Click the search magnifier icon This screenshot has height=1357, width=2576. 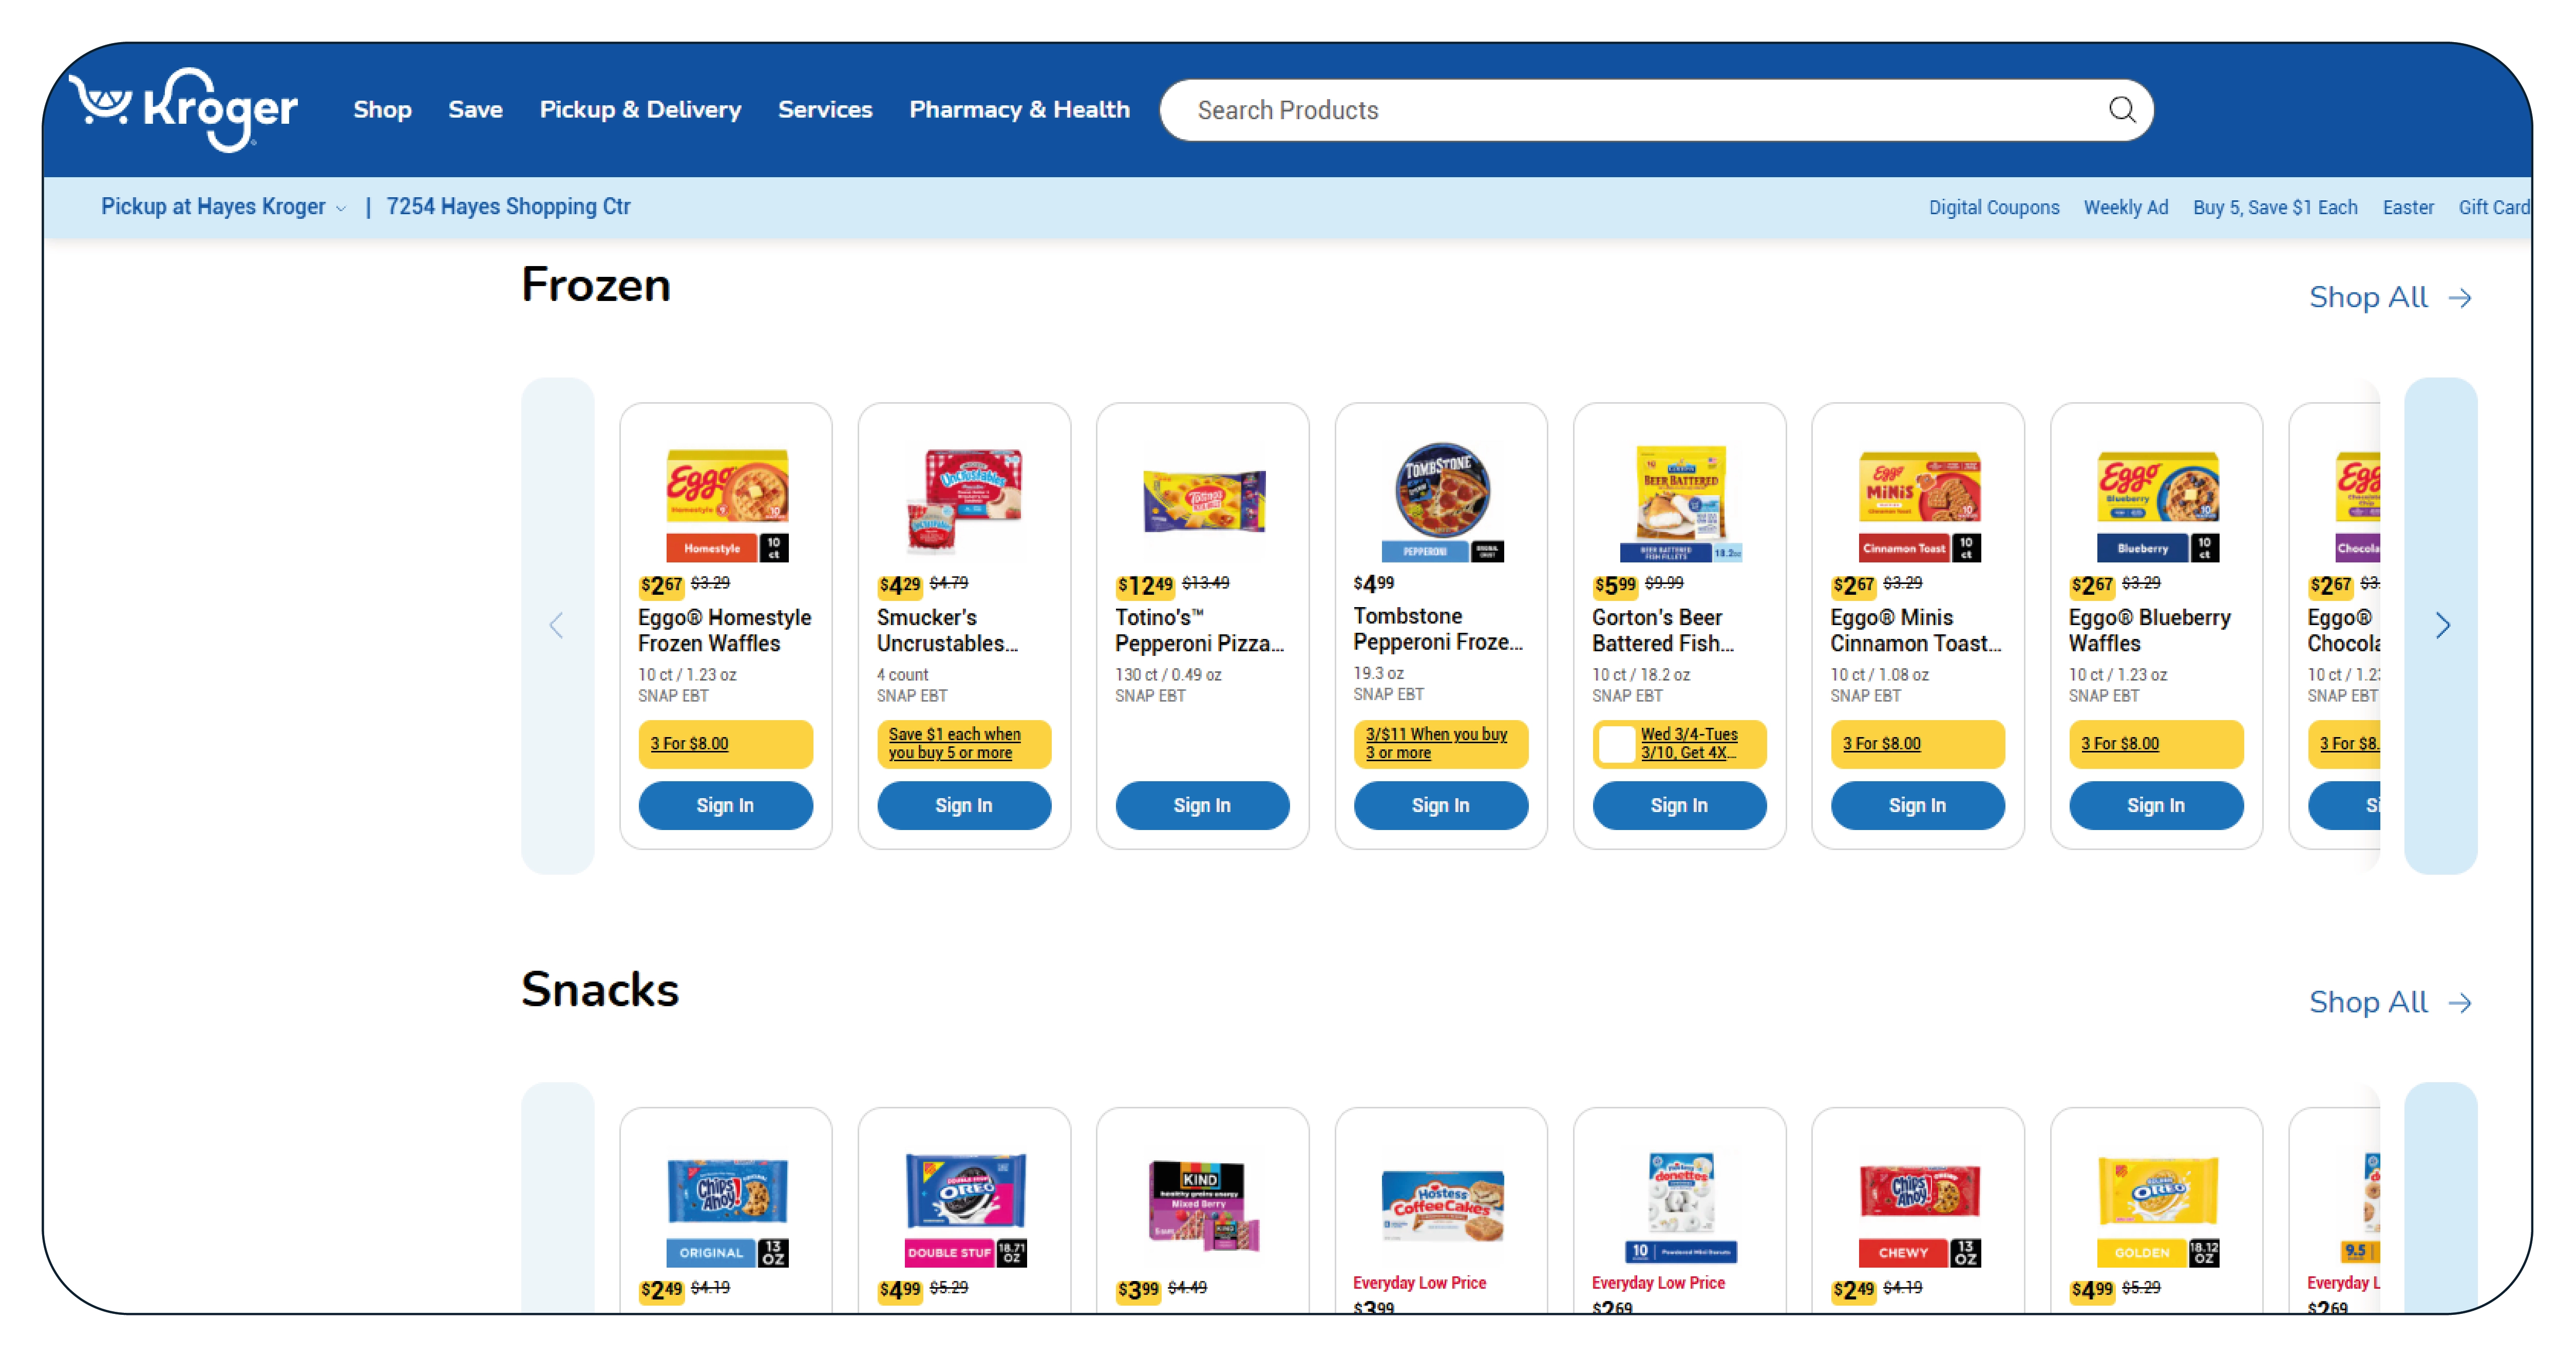tap(2121, 110)
